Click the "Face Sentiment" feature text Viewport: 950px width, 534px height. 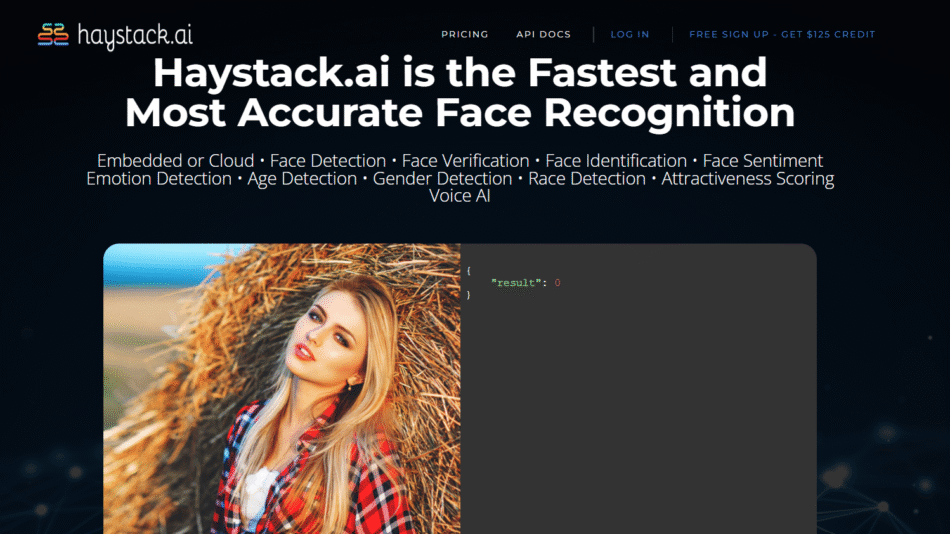coord(763,161)
